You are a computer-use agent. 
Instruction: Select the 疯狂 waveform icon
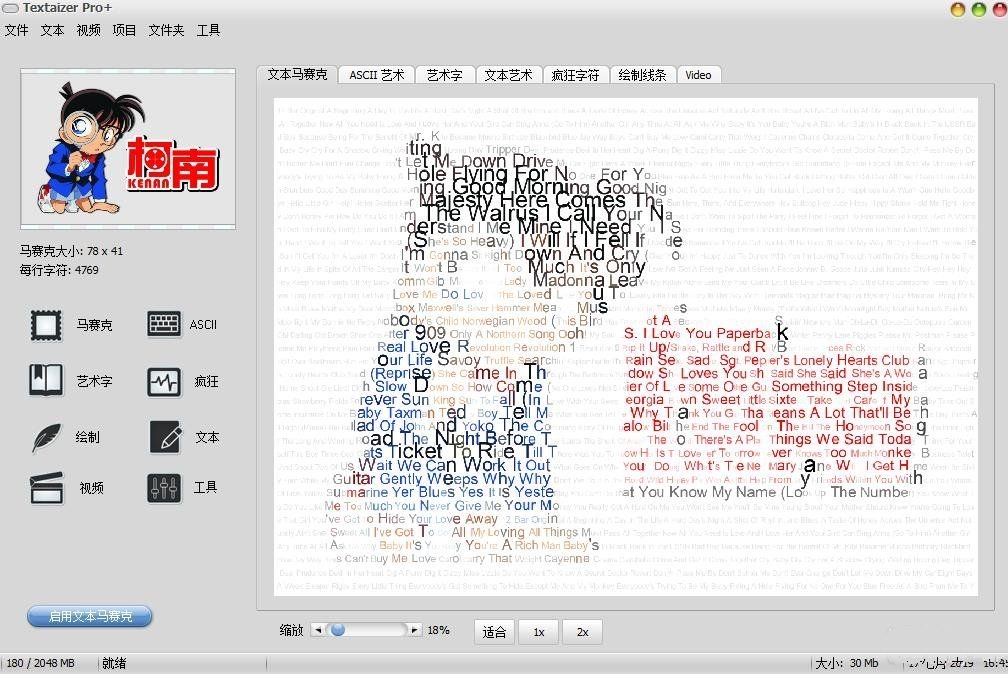point(164,382)
